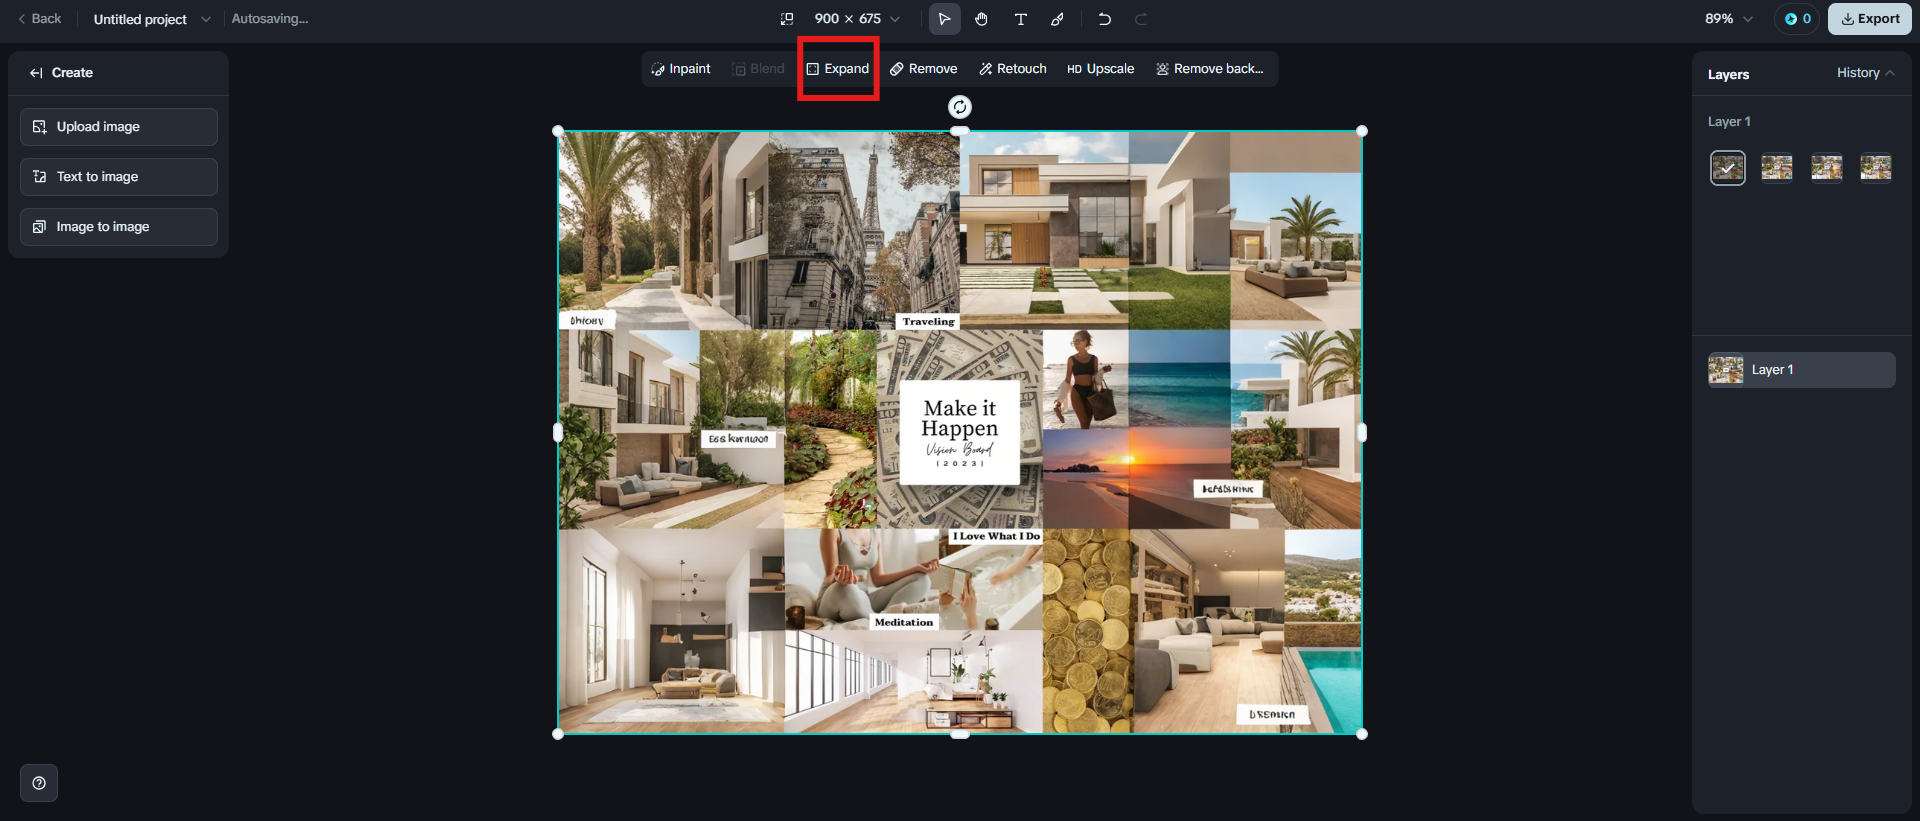The width and height of the screenshot is (1920, 821).
Task: Choose the Inpaint tool
Action: click(681, 69)
